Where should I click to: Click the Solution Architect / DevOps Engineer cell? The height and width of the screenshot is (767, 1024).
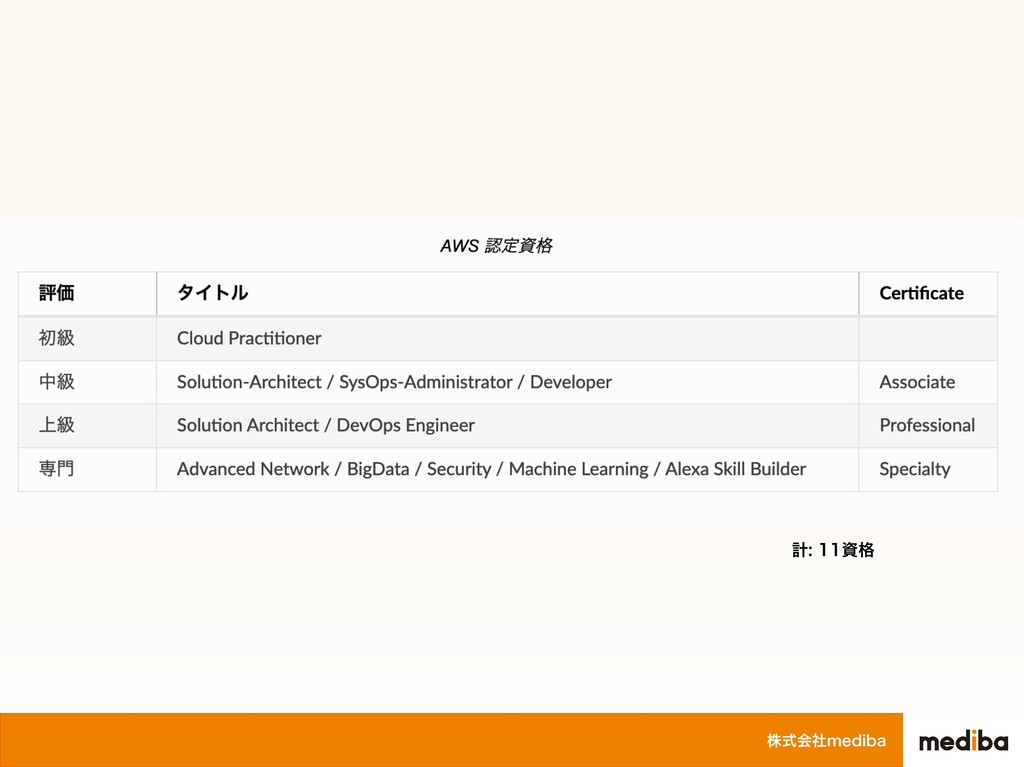pos(507,425)
